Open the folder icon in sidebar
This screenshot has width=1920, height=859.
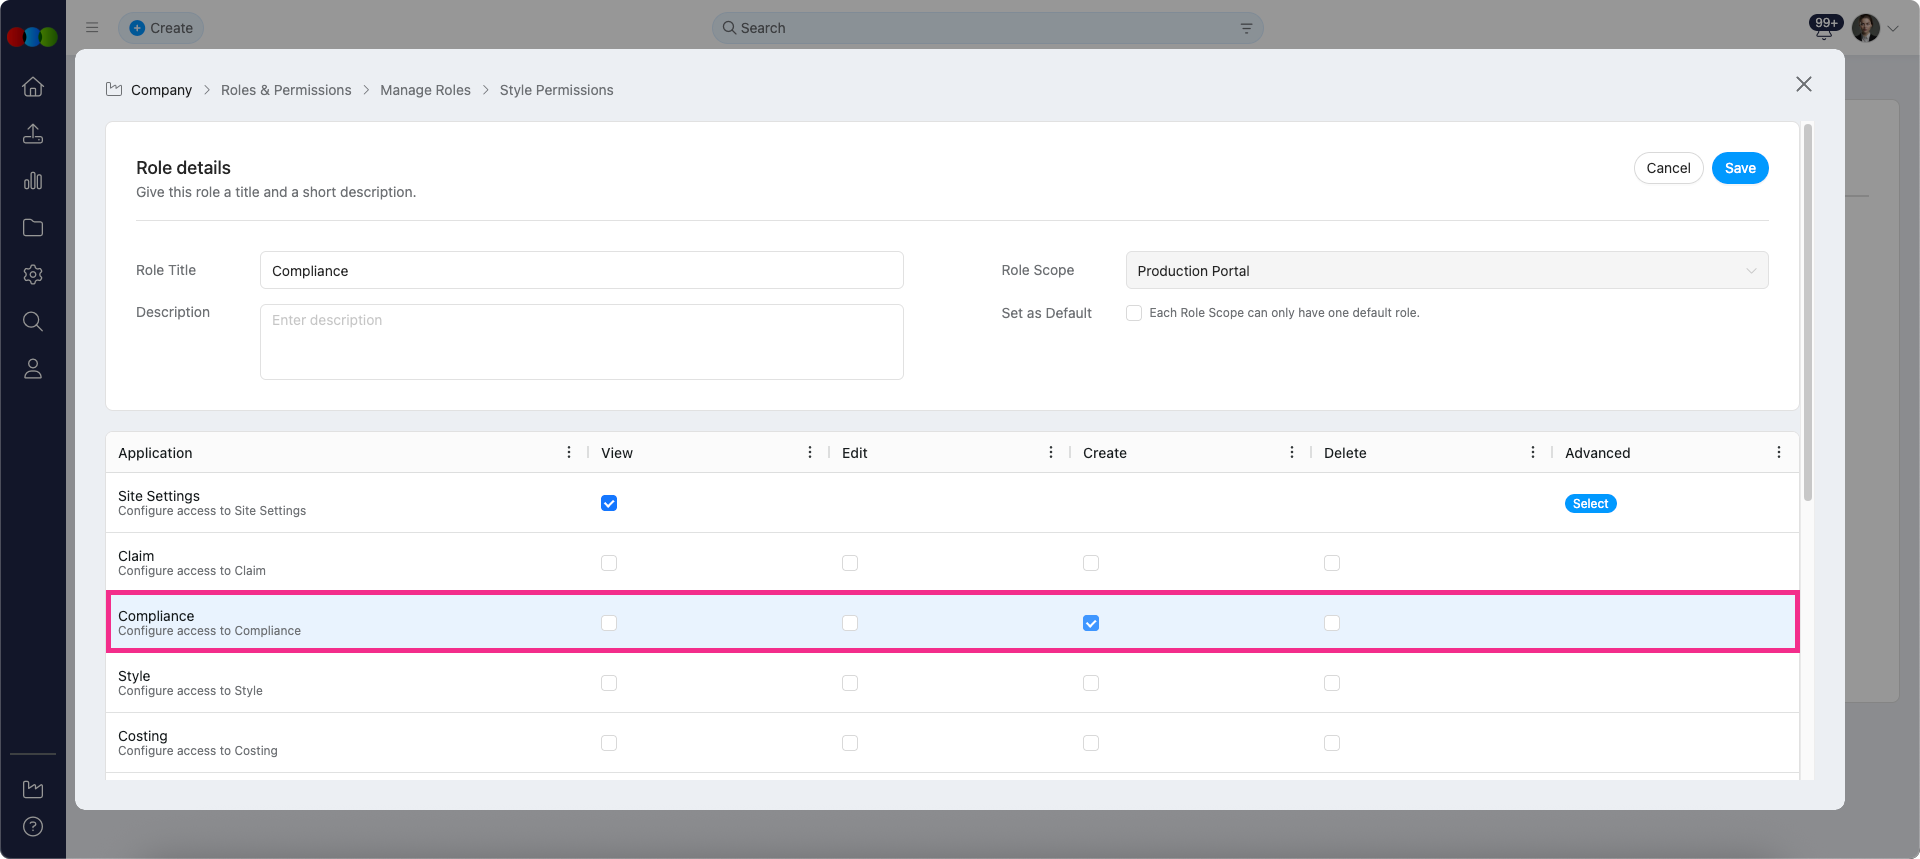(33, 228)
